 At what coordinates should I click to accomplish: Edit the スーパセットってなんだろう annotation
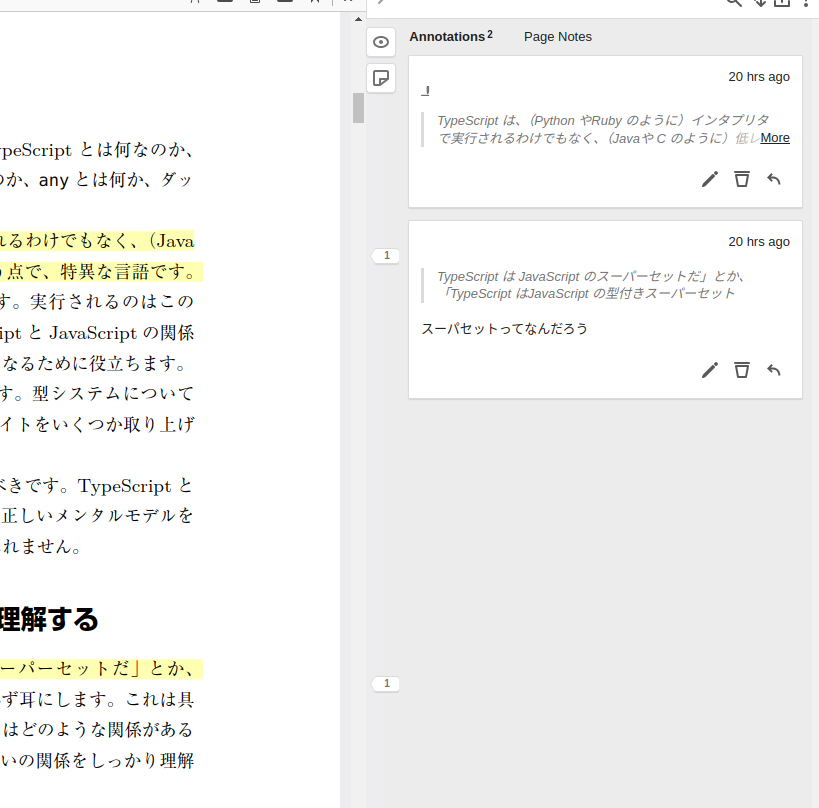(x=709, y=370)
